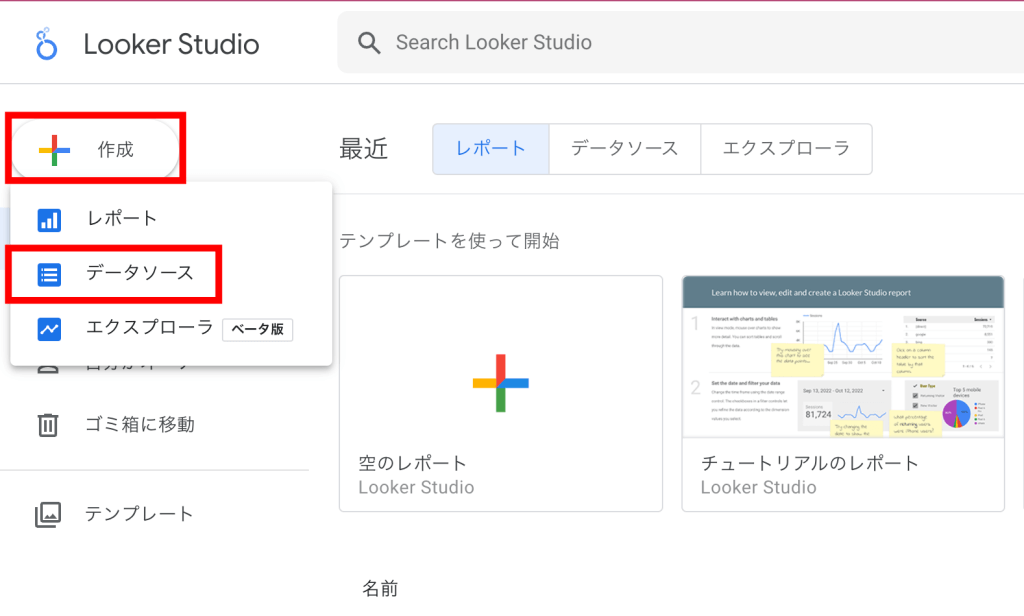This screenshot has width=1024, height=616.
Task: Choose レポート from the create menu
Action: click(171, 219)
